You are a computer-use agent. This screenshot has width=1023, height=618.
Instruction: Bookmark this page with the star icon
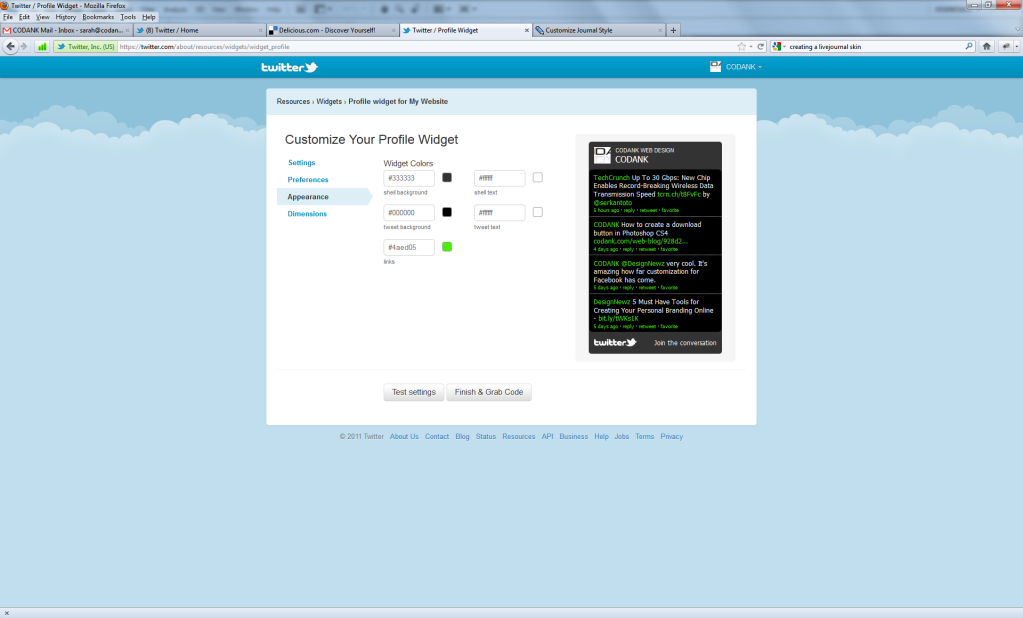[x=741, y=46]
